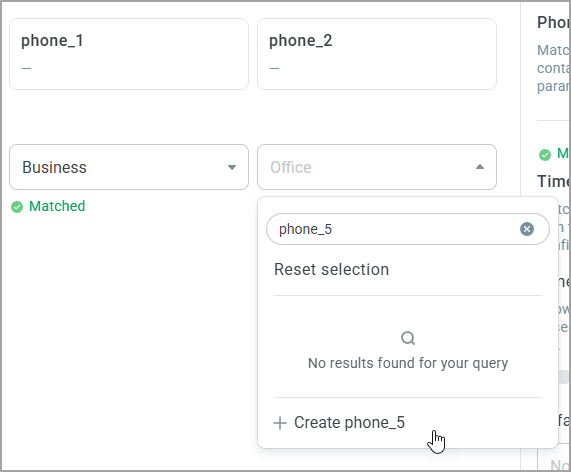Viewport: 571px width, 472px height.
Task: Click the 'No results found for your query' text
Action: 408,363
